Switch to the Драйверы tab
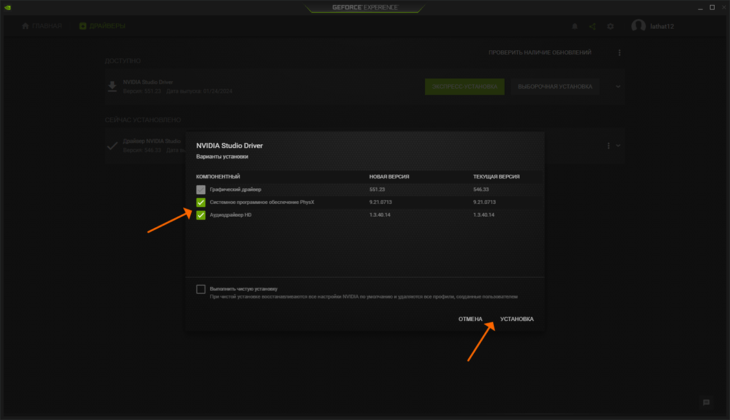 [102, 26]
